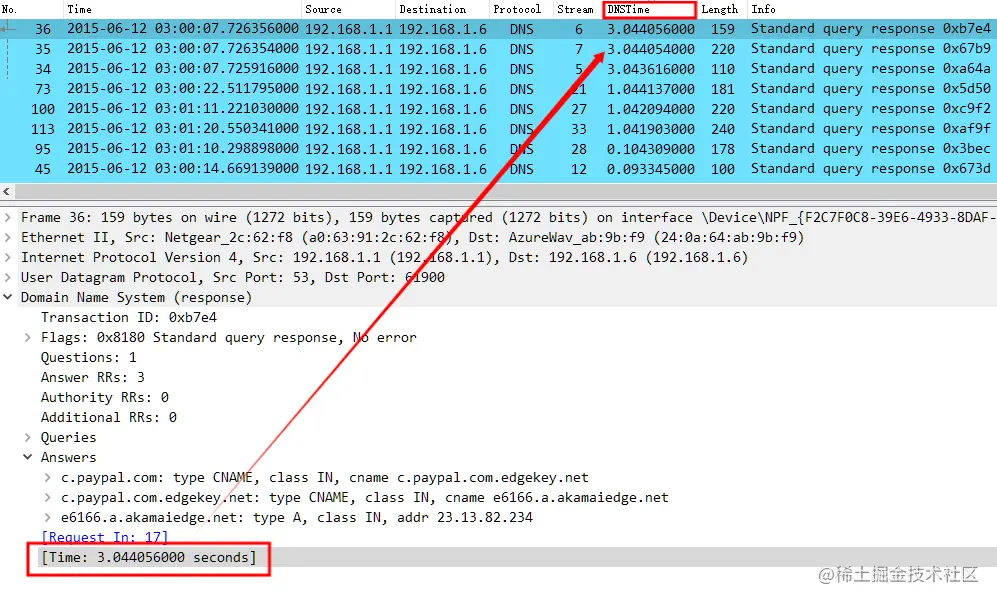Image resolution: width=997 pixels, height=603 pixels.
Task: Select the Answer RRs: 3 field
Action: [93, 377]
